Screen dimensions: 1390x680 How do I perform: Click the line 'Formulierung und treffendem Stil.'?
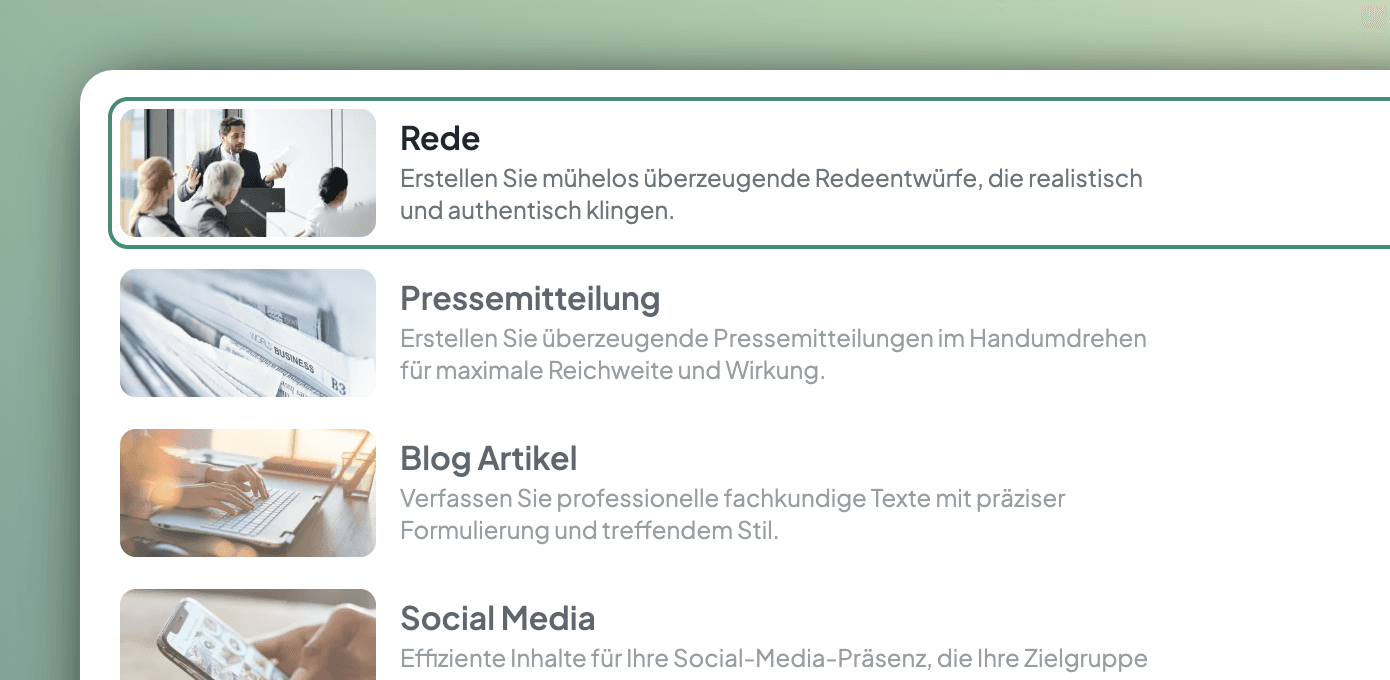pos(589,531)
